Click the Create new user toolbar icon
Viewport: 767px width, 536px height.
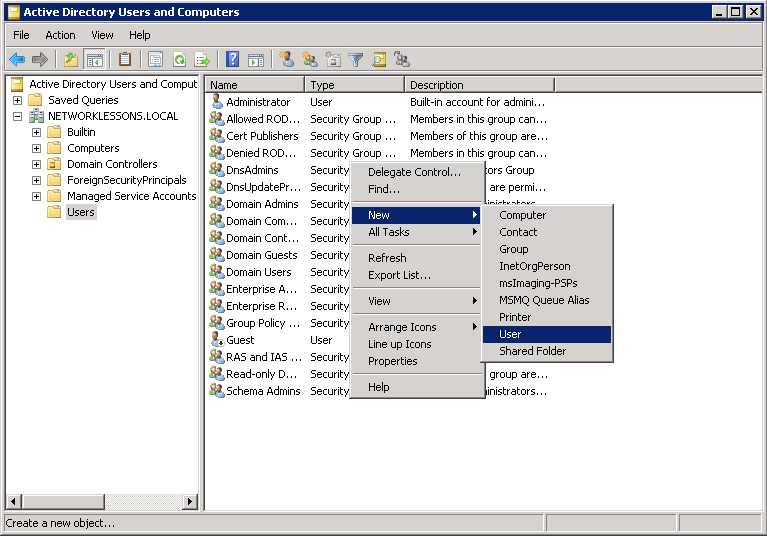[x=287, y=60]
